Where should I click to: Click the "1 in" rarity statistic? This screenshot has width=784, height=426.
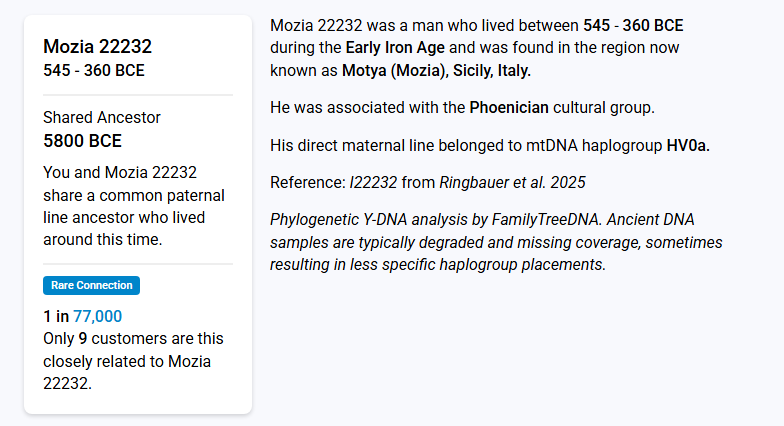[x=56, y=316]
